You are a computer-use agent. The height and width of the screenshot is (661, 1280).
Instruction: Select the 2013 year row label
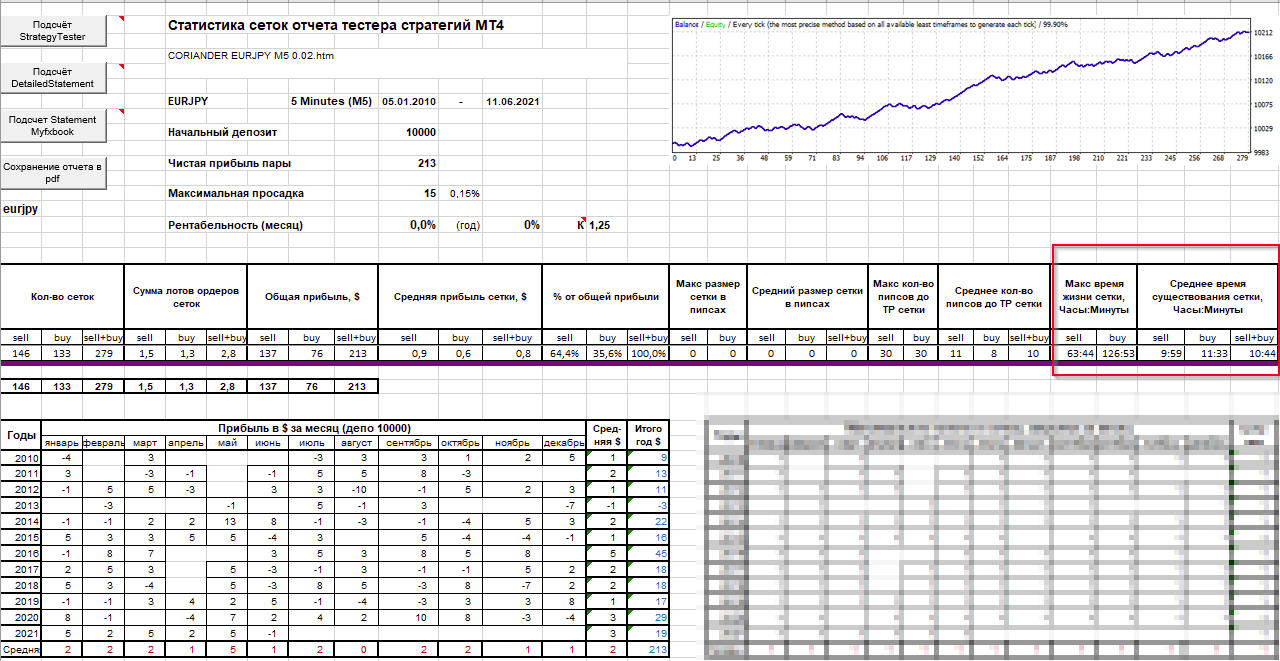[x=21, y=505]
